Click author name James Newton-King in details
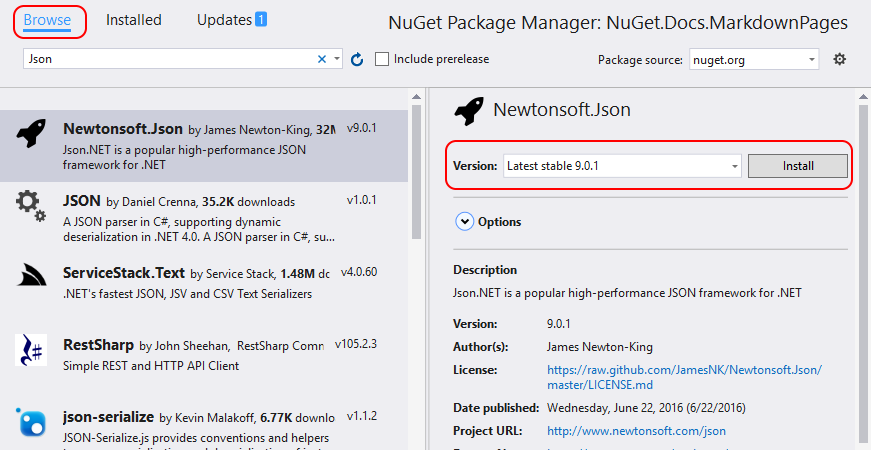871x451 pixels. pyautogui.click(x=599, y=347)
